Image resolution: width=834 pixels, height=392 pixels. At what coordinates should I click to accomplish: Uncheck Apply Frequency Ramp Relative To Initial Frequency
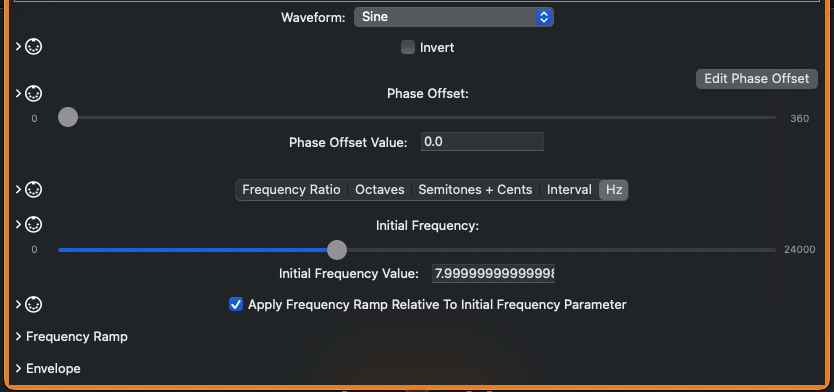click(x=236, y=305)
